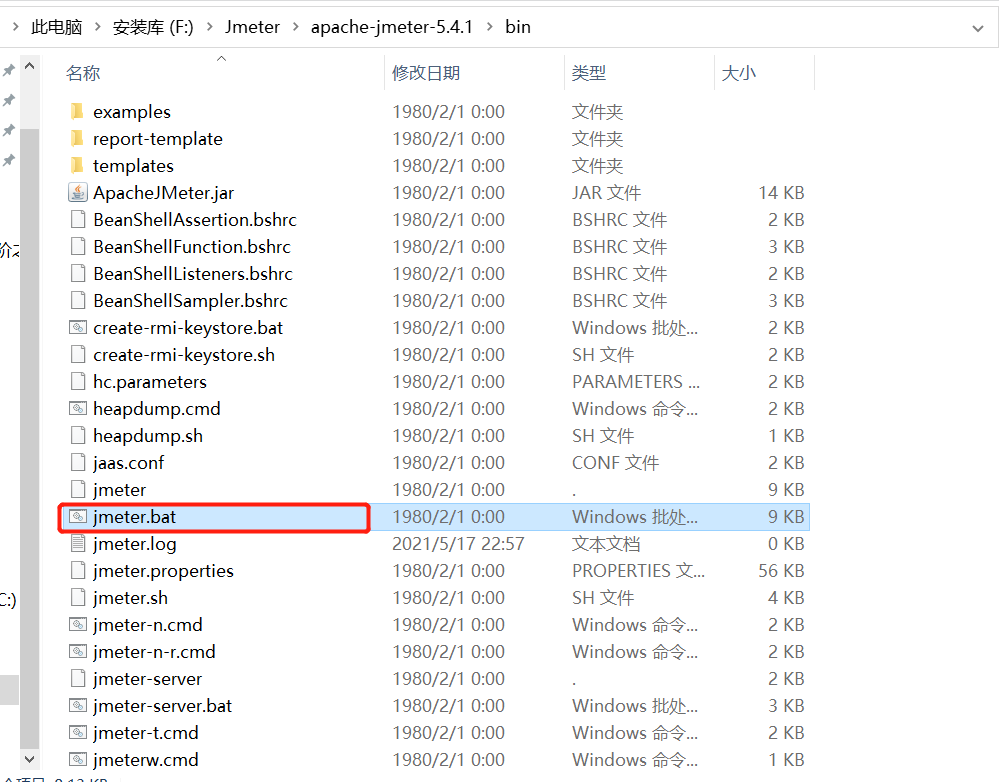Click the JAR 文件 type cell
This screenshot has height=782, width=999.
pyautogui.click(x=607, y=192)
